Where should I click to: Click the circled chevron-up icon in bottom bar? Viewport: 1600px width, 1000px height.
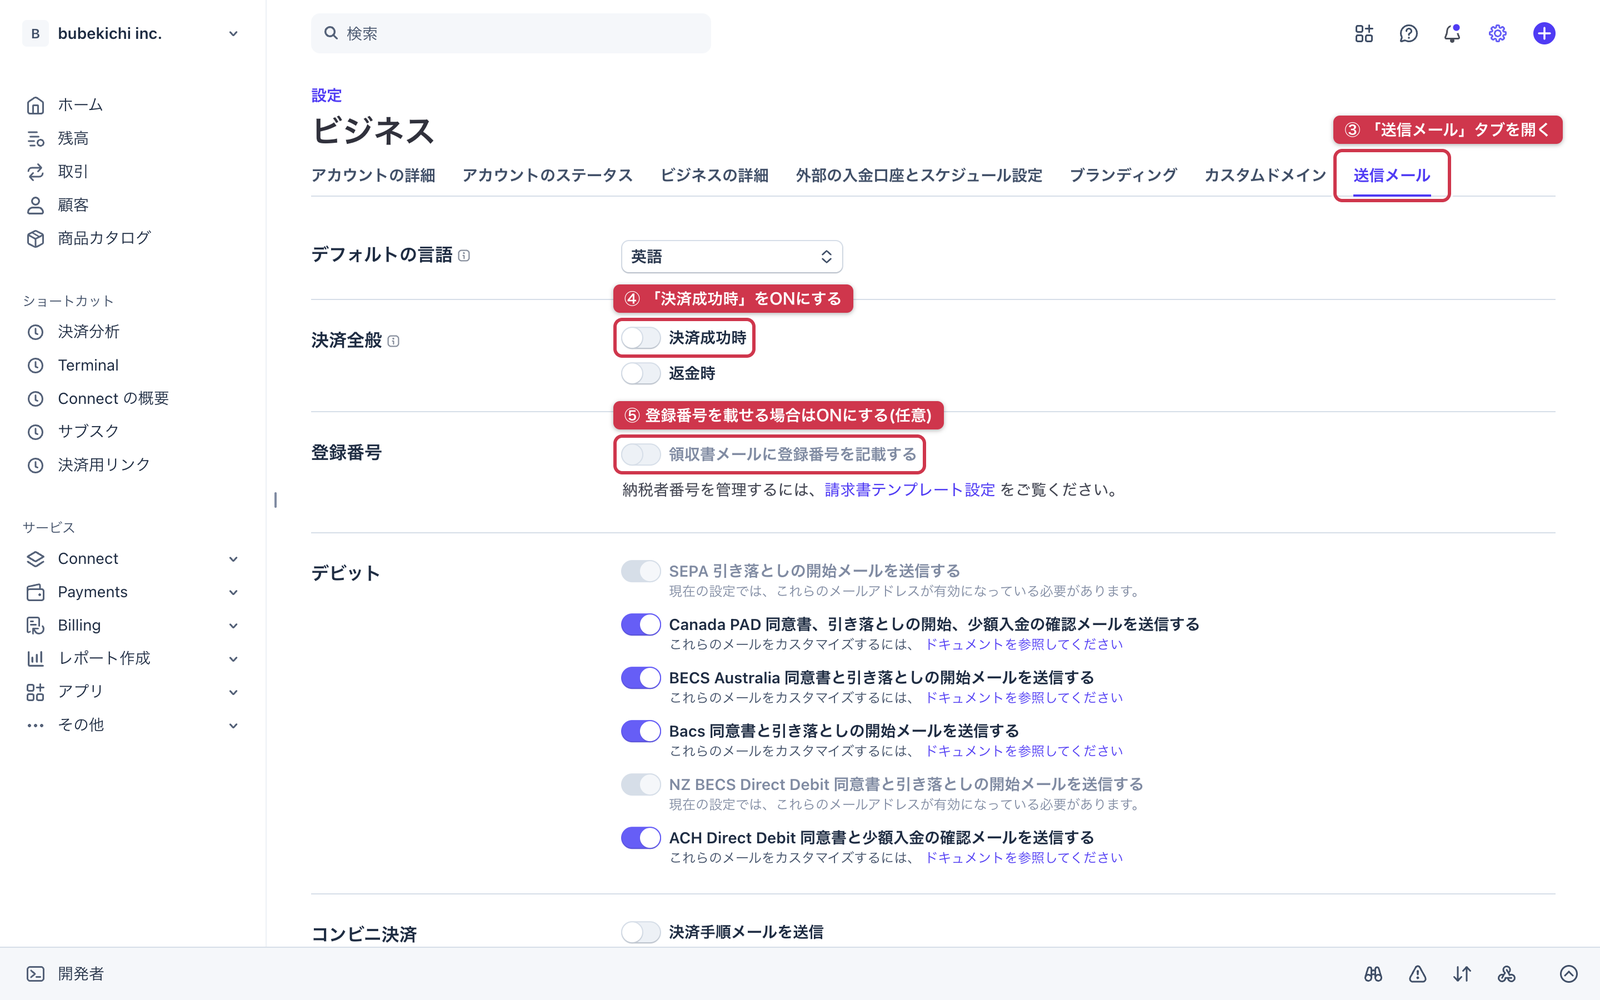pos(1568,974)
